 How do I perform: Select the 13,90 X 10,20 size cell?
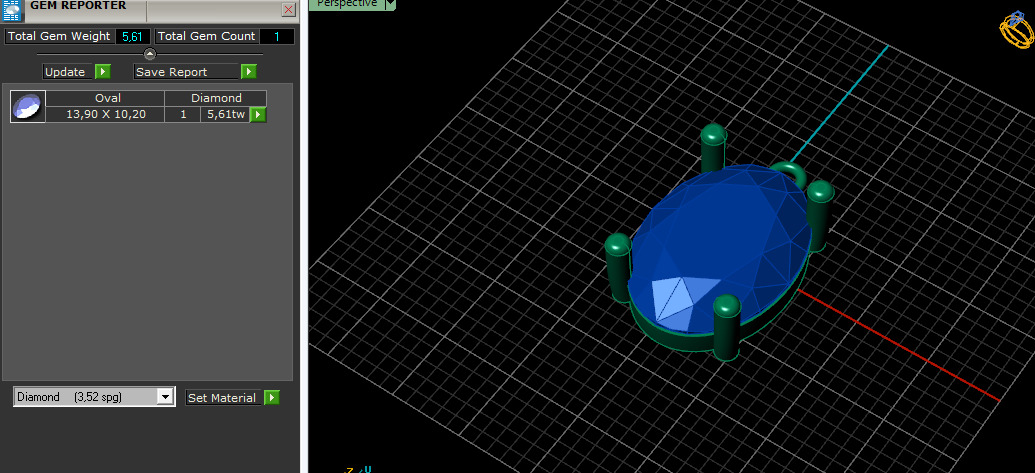pyautogui.click(x=105, y=115)
